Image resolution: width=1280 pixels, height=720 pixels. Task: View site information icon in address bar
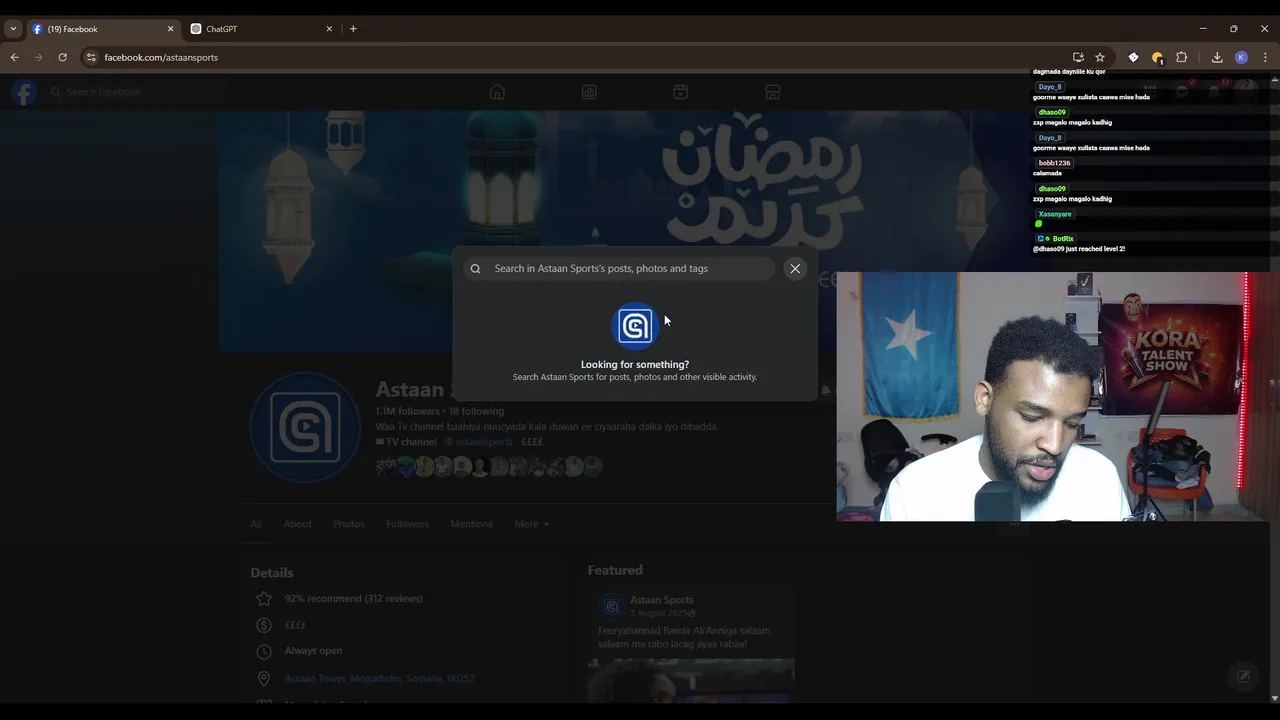[91, 57]
